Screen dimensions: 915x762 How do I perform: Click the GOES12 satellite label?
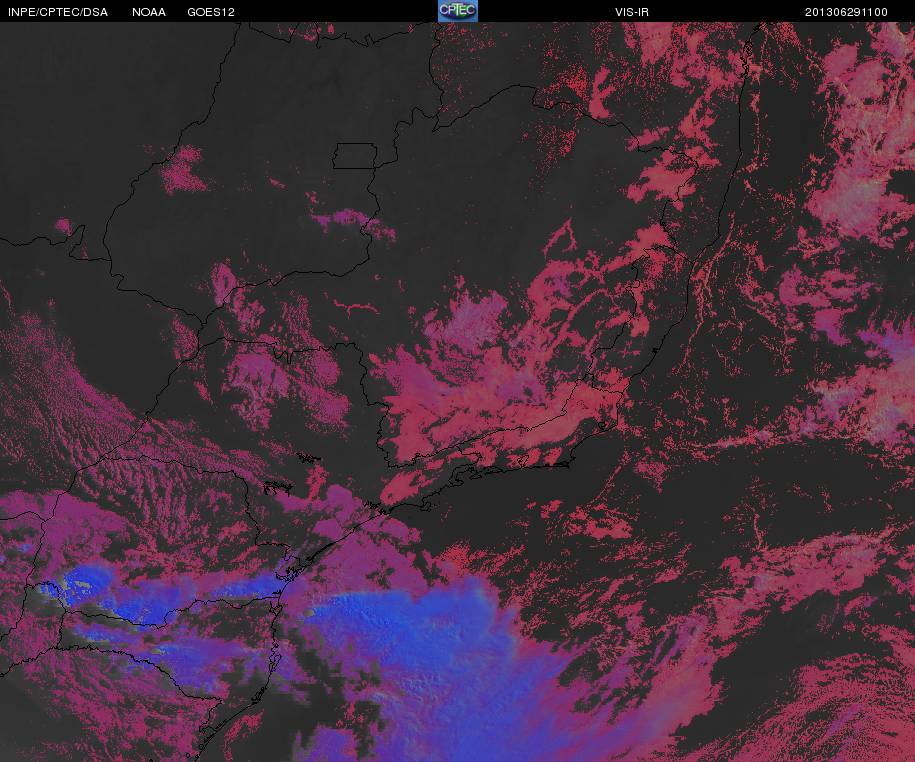click(x=211, y=12)
